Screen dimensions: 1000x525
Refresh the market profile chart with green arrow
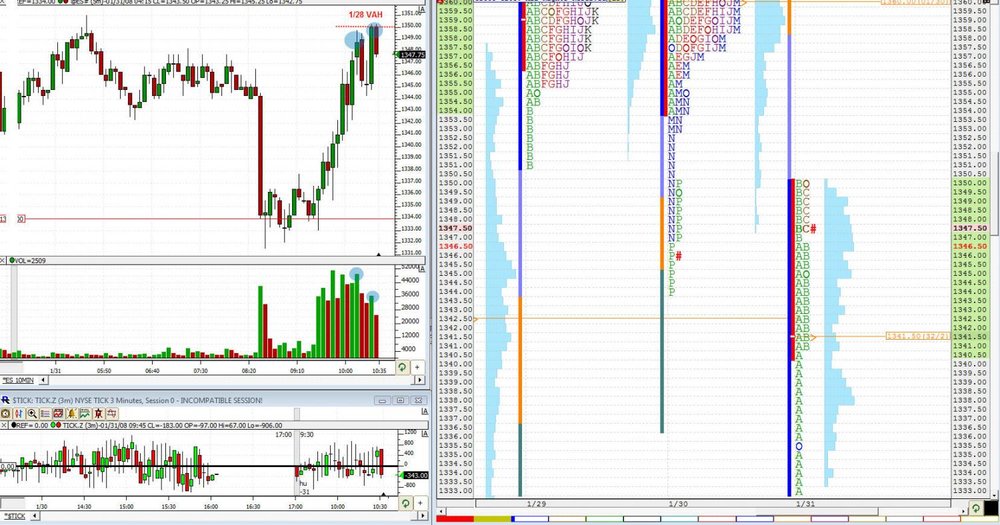(976, 508)
